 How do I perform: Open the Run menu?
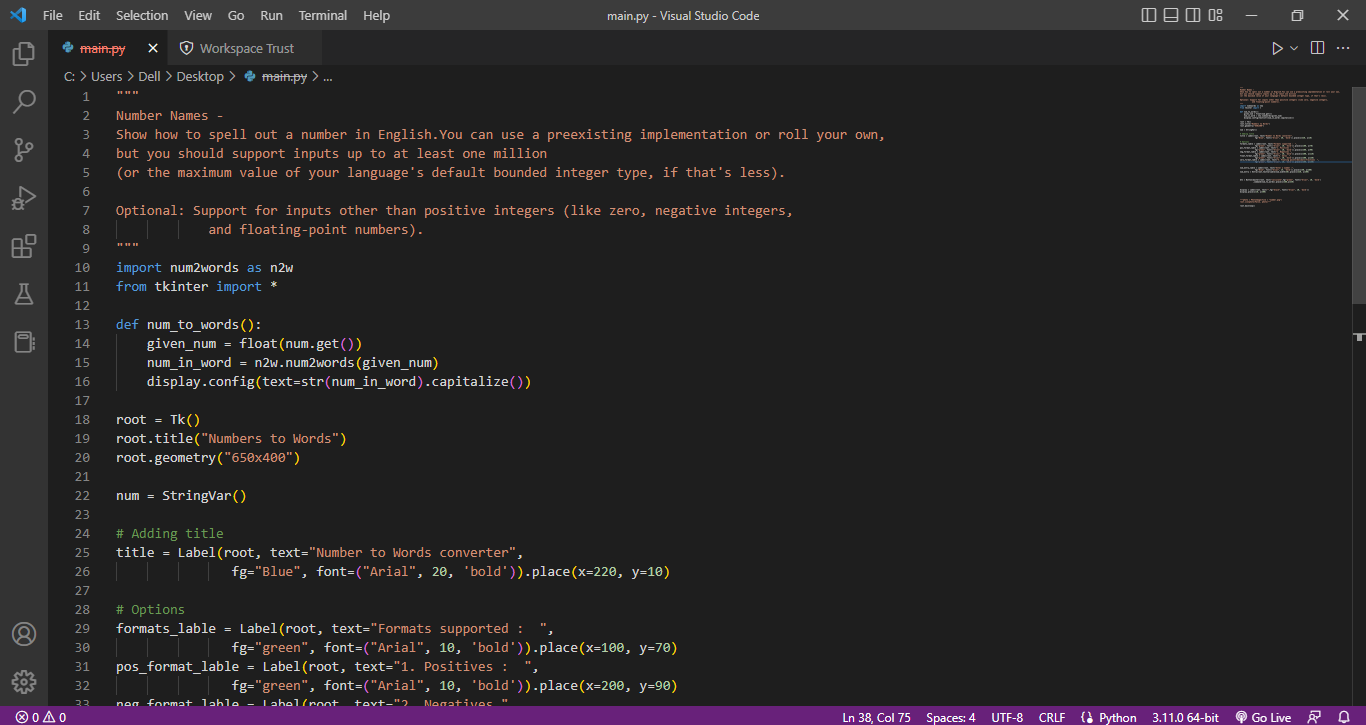pyautogui.click(x=271, y=15)
